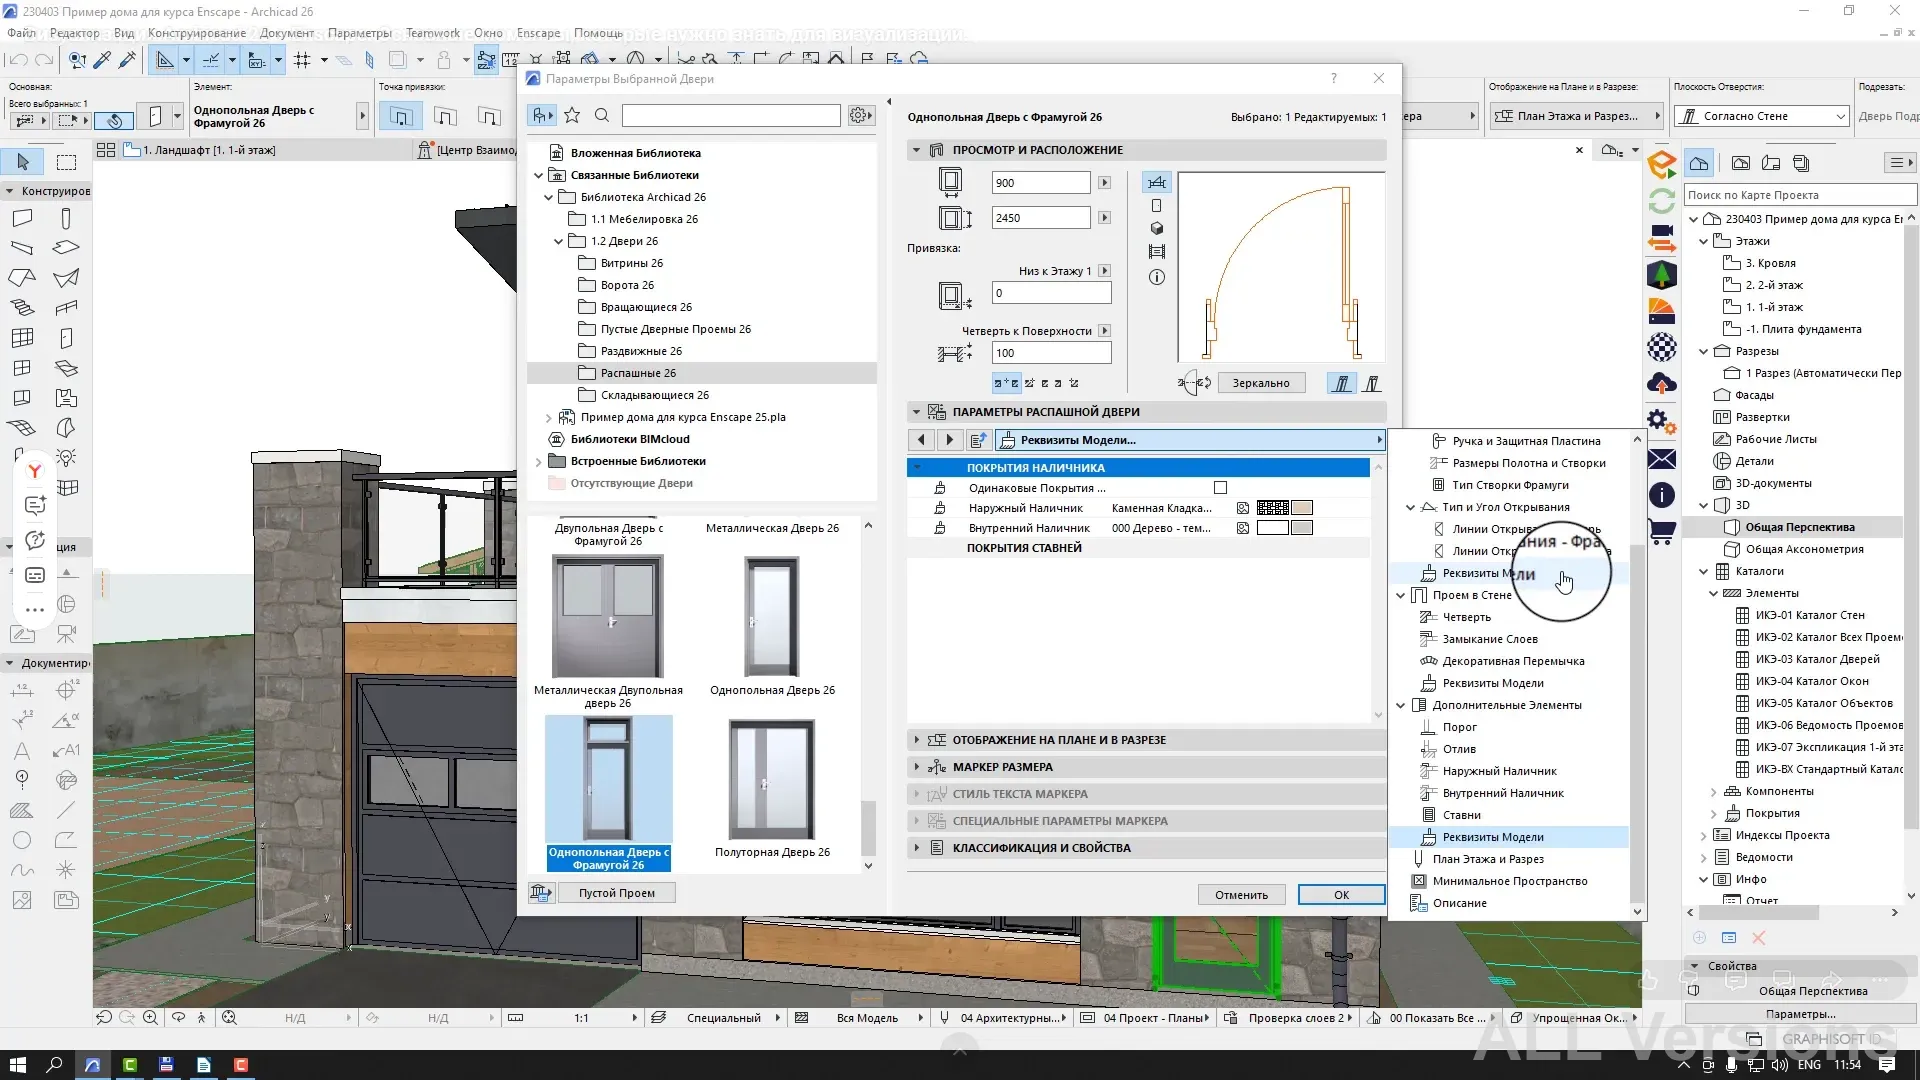Open the Project Map icon in Navigator
This screenshot has height=1080, width=1920.
[x=1699, y=163]
